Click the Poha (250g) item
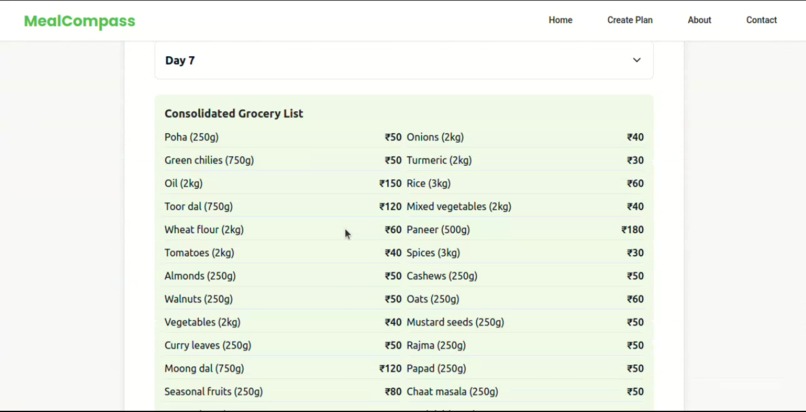806x412 pixels. point(191,137)
